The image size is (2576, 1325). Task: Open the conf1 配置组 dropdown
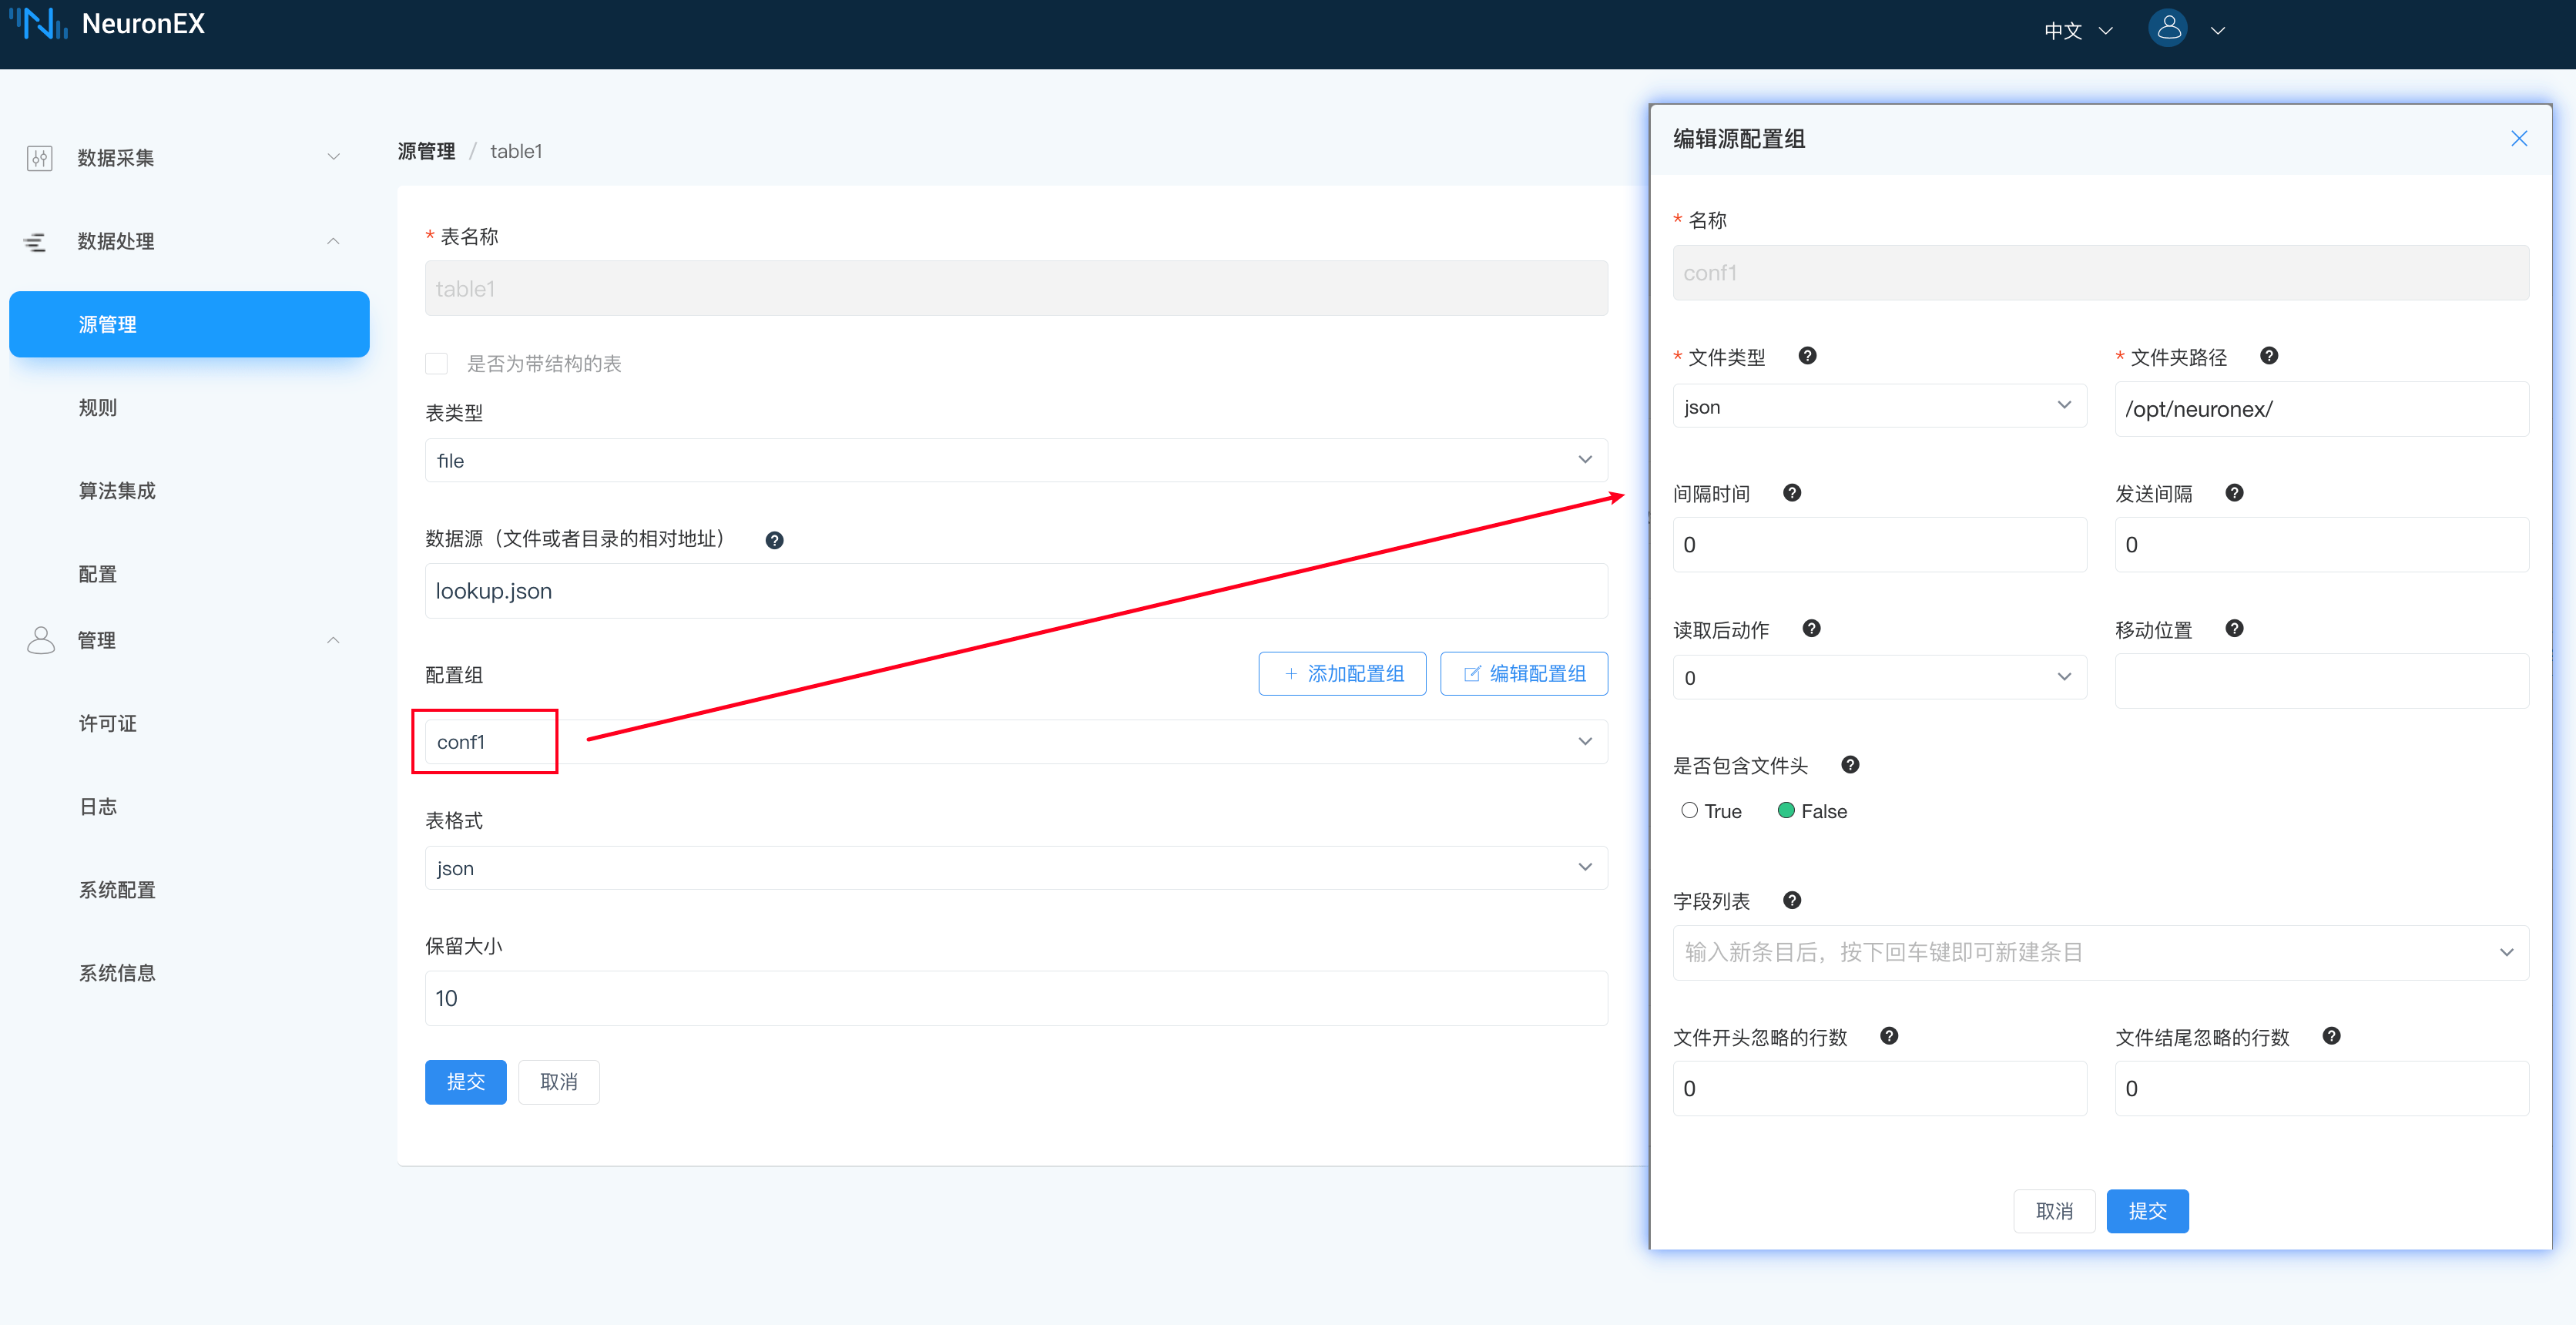[x=1016, y=742]
